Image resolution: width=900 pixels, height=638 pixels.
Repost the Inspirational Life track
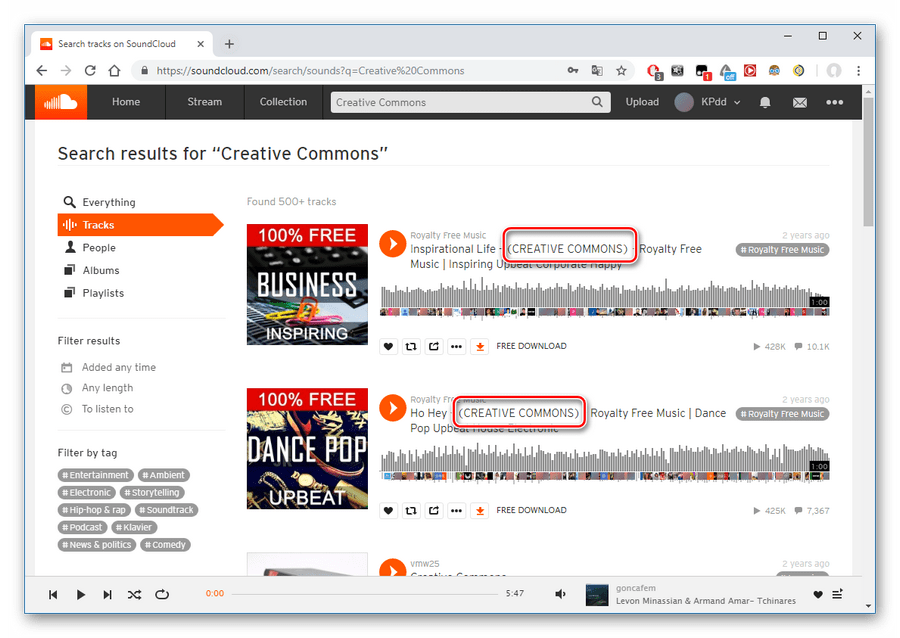pyautogui.click(x=411, y=346)
